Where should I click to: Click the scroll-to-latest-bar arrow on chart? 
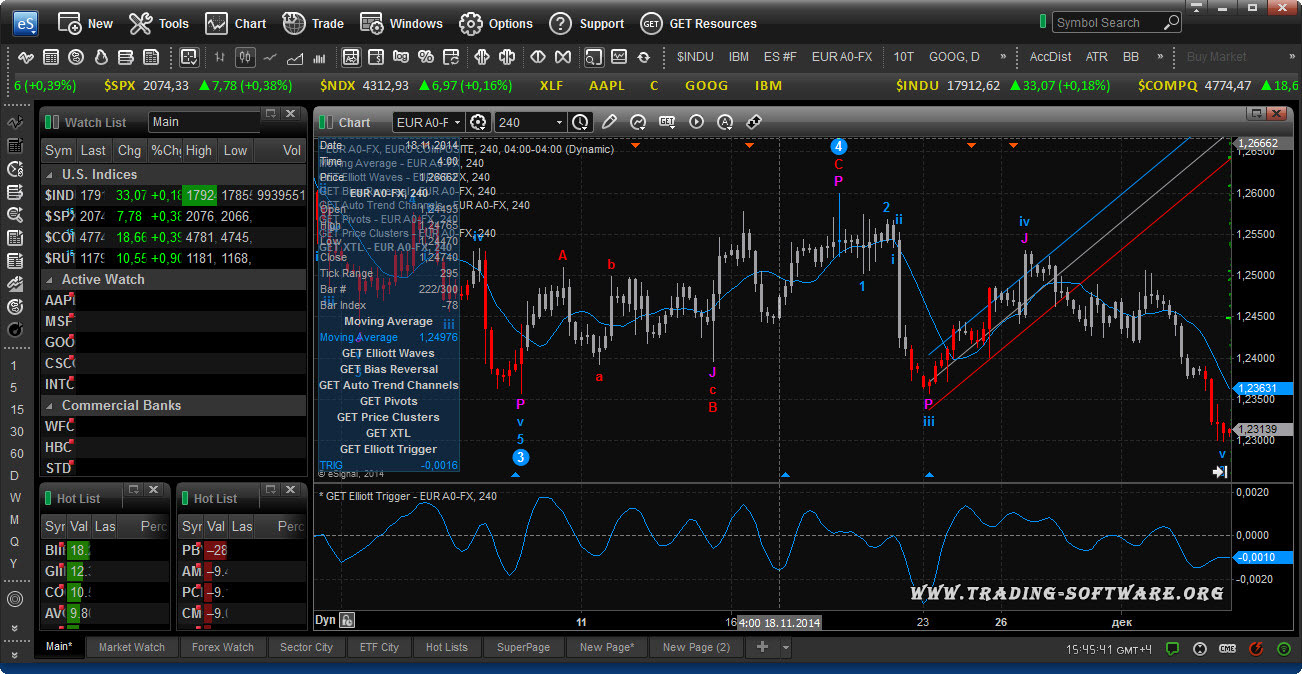pyautogui.click(x=1219, y=472)
